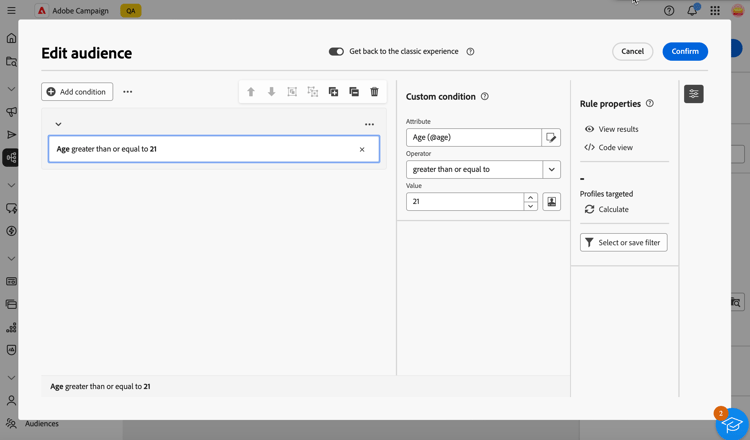Image resolution: width=750 pixels, height=440 pixels.
Task: Open the Operator dropdown
Action: 551,170
